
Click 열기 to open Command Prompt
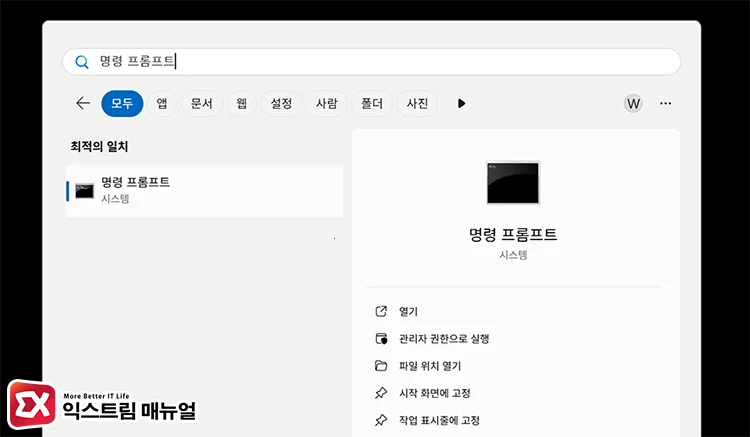(x=408, y=311)
